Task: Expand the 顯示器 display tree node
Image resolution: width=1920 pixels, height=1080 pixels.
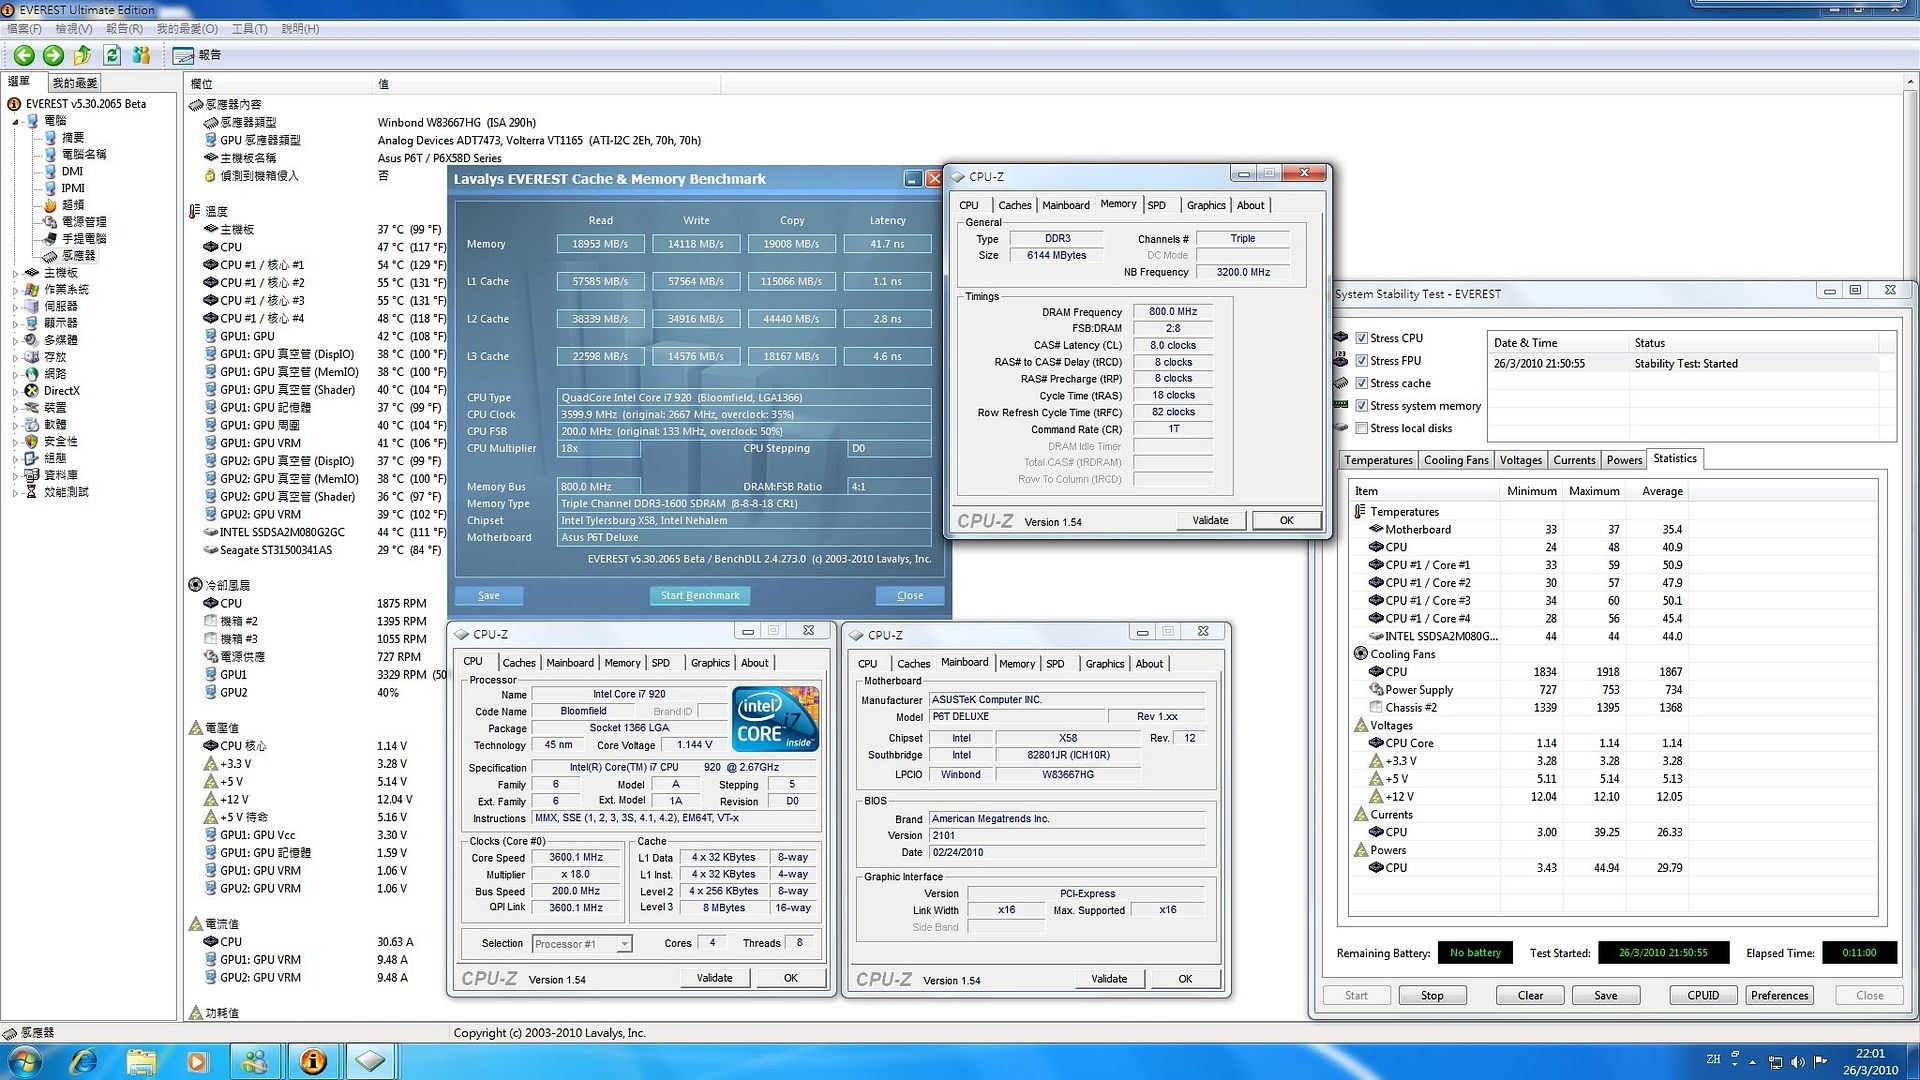Action: click(x=16, y=324)
